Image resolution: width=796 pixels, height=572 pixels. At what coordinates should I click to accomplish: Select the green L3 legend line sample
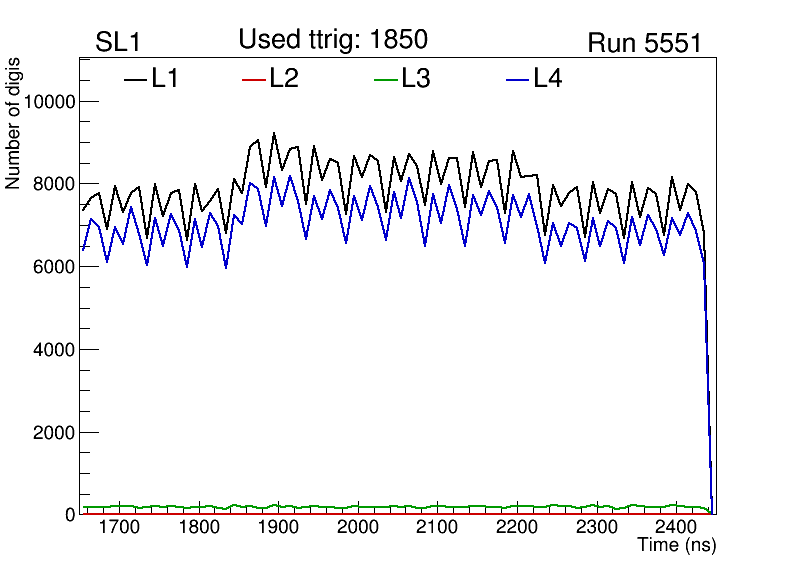tap(385, 79)
